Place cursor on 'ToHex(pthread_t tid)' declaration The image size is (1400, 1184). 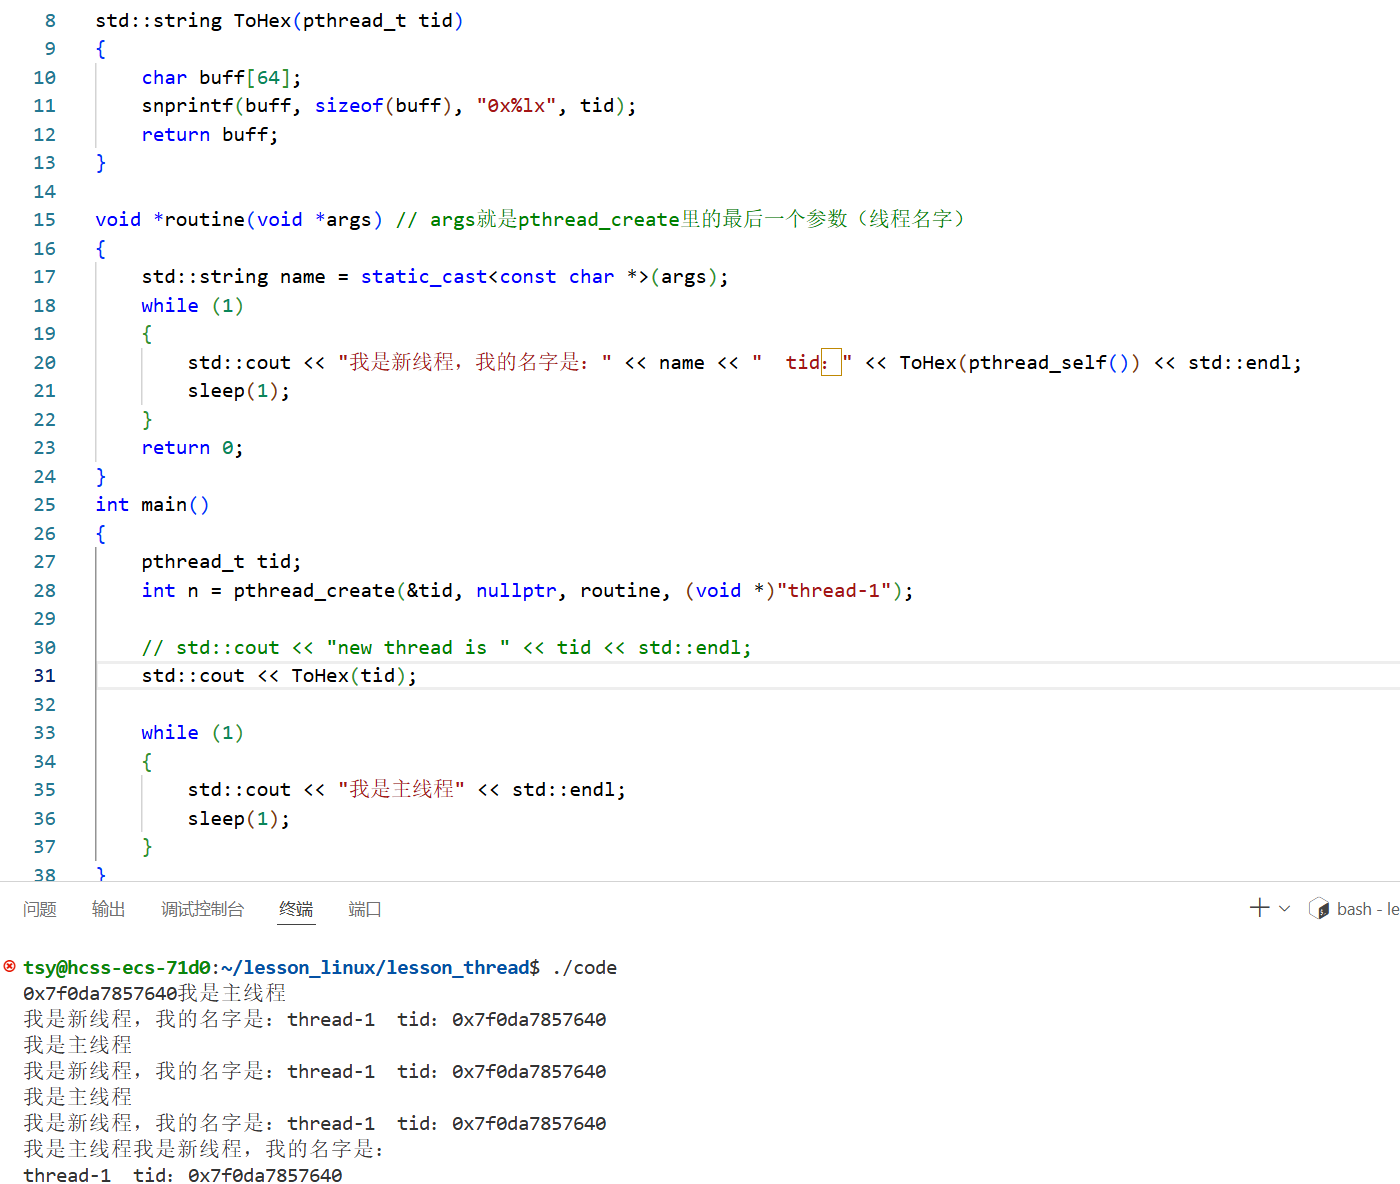348,21
